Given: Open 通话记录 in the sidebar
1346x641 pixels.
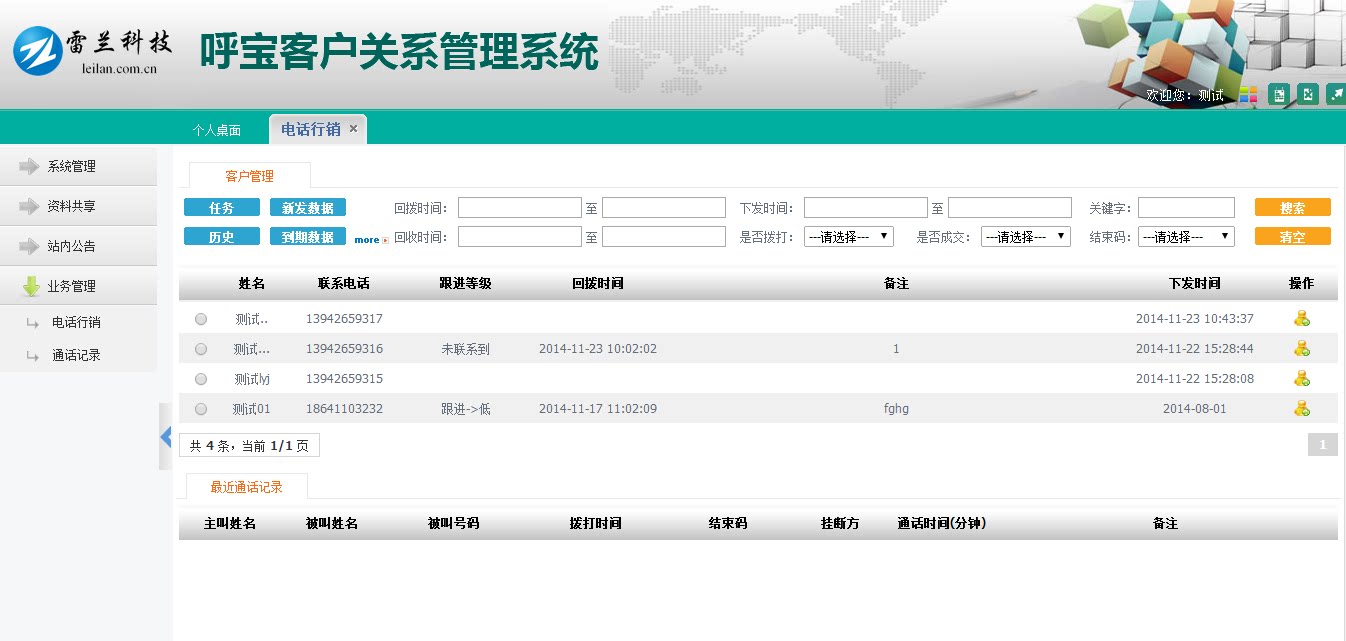Looking at the screenshot, I should point(76,355).
